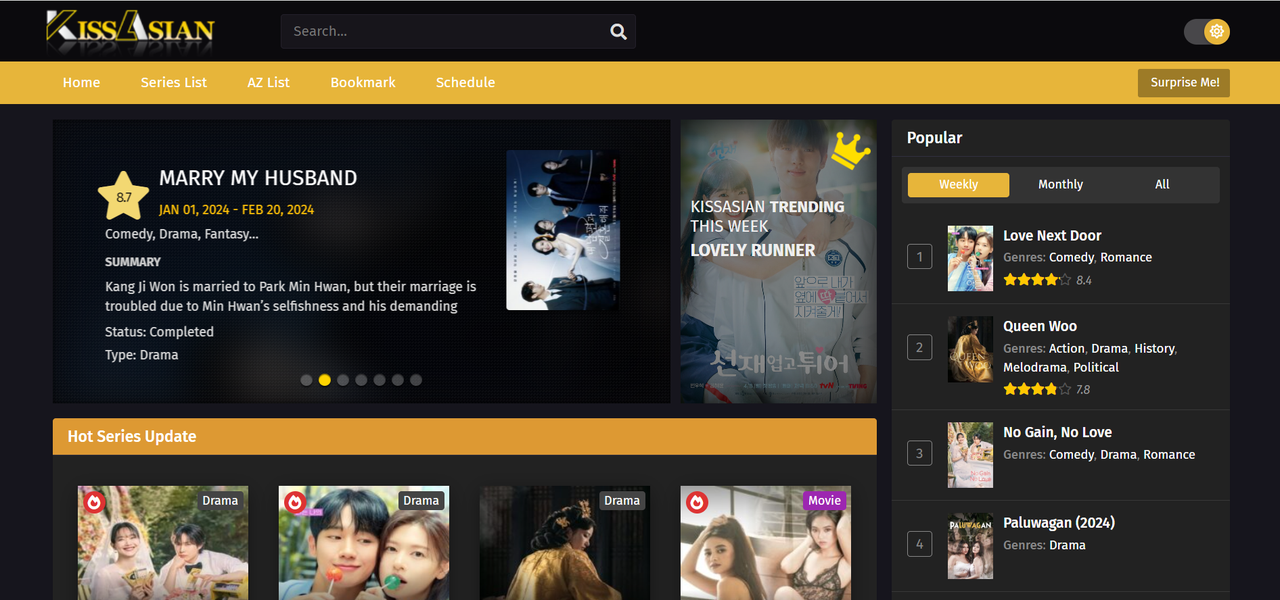
Task: Open Love Next Door title
Action: tap(1052, 236)
